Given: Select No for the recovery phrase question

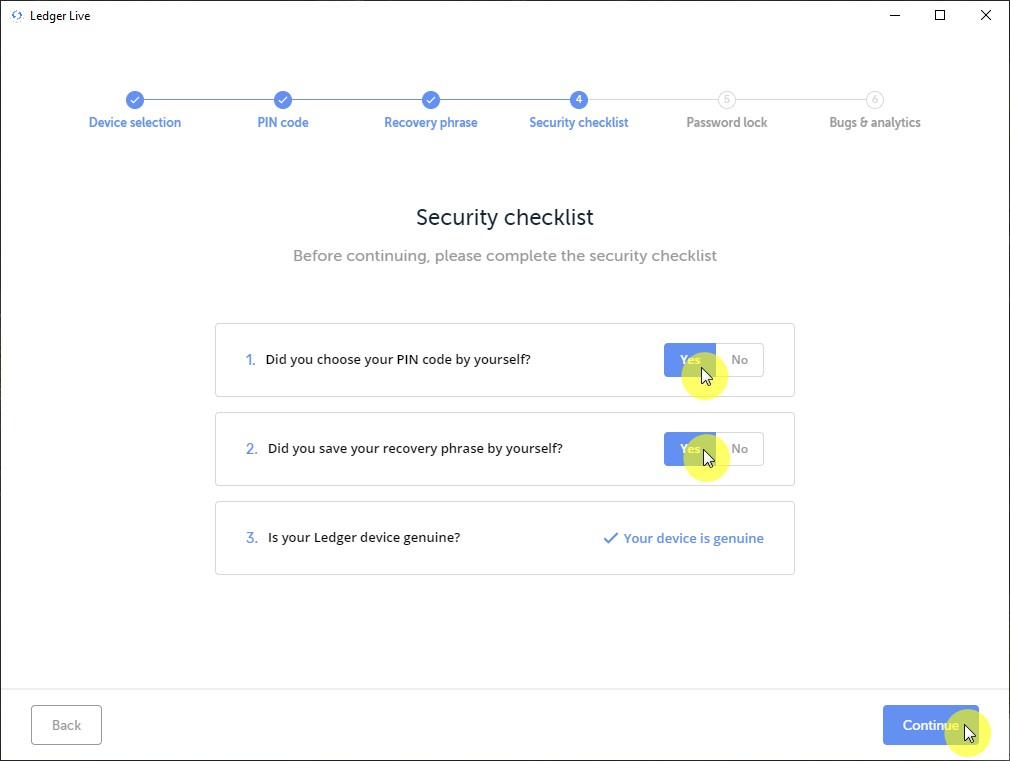Looking at the screenshot, I should pyautogui.click(x=740, y=449).
